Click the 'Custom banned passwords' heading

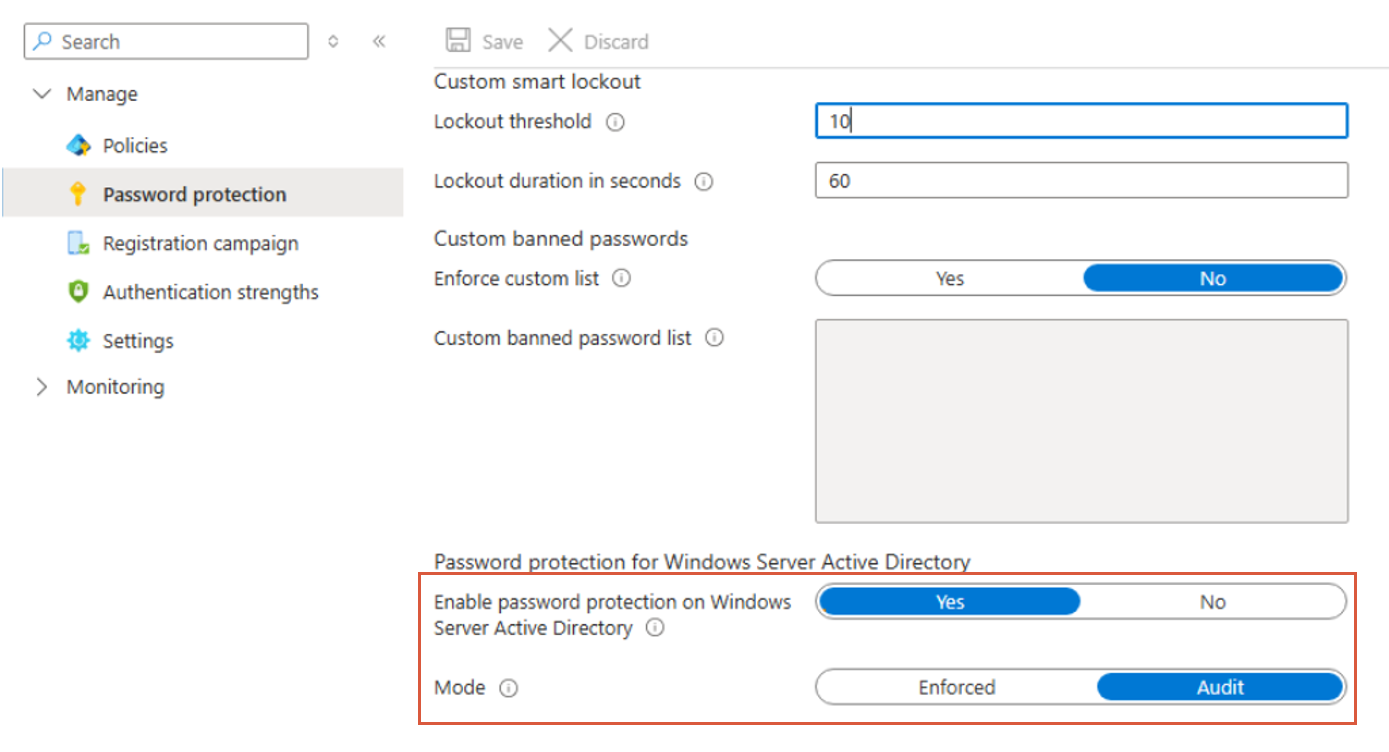pyautogui.click(x=561, y=239)
